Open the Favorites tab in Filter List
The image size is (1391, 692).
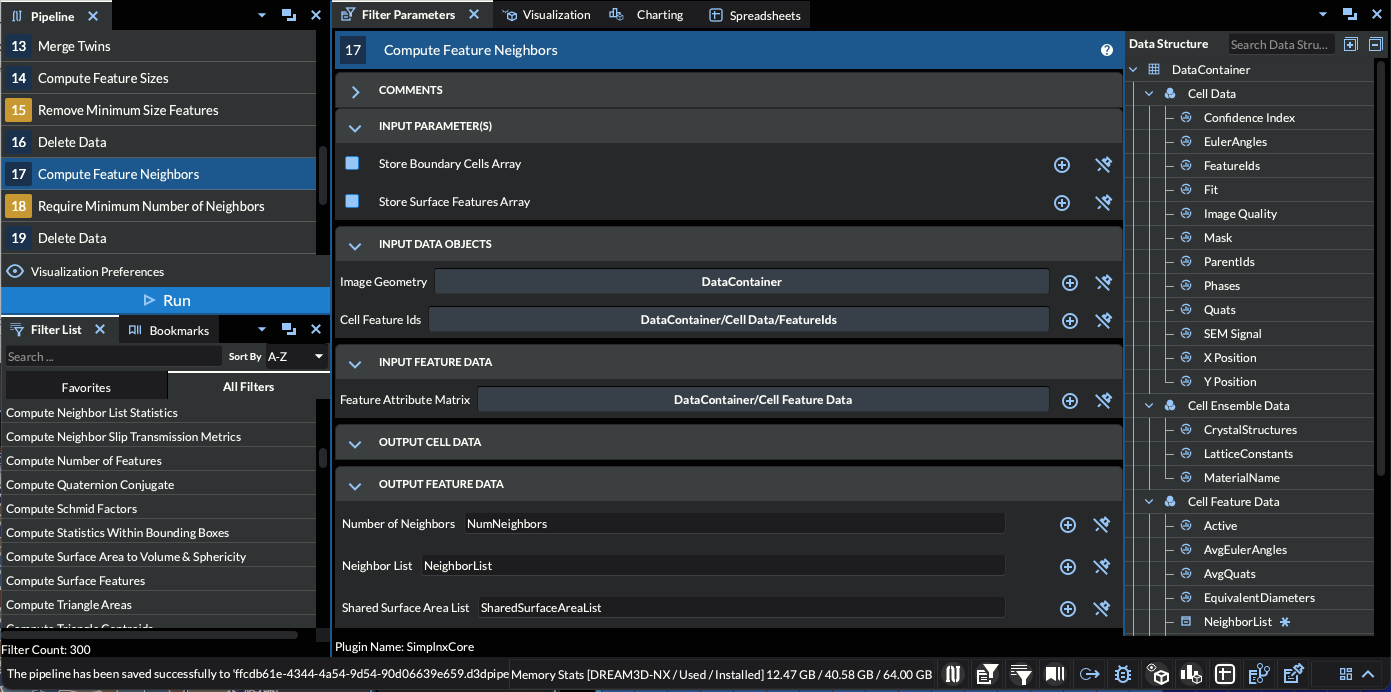pos(86,387)
